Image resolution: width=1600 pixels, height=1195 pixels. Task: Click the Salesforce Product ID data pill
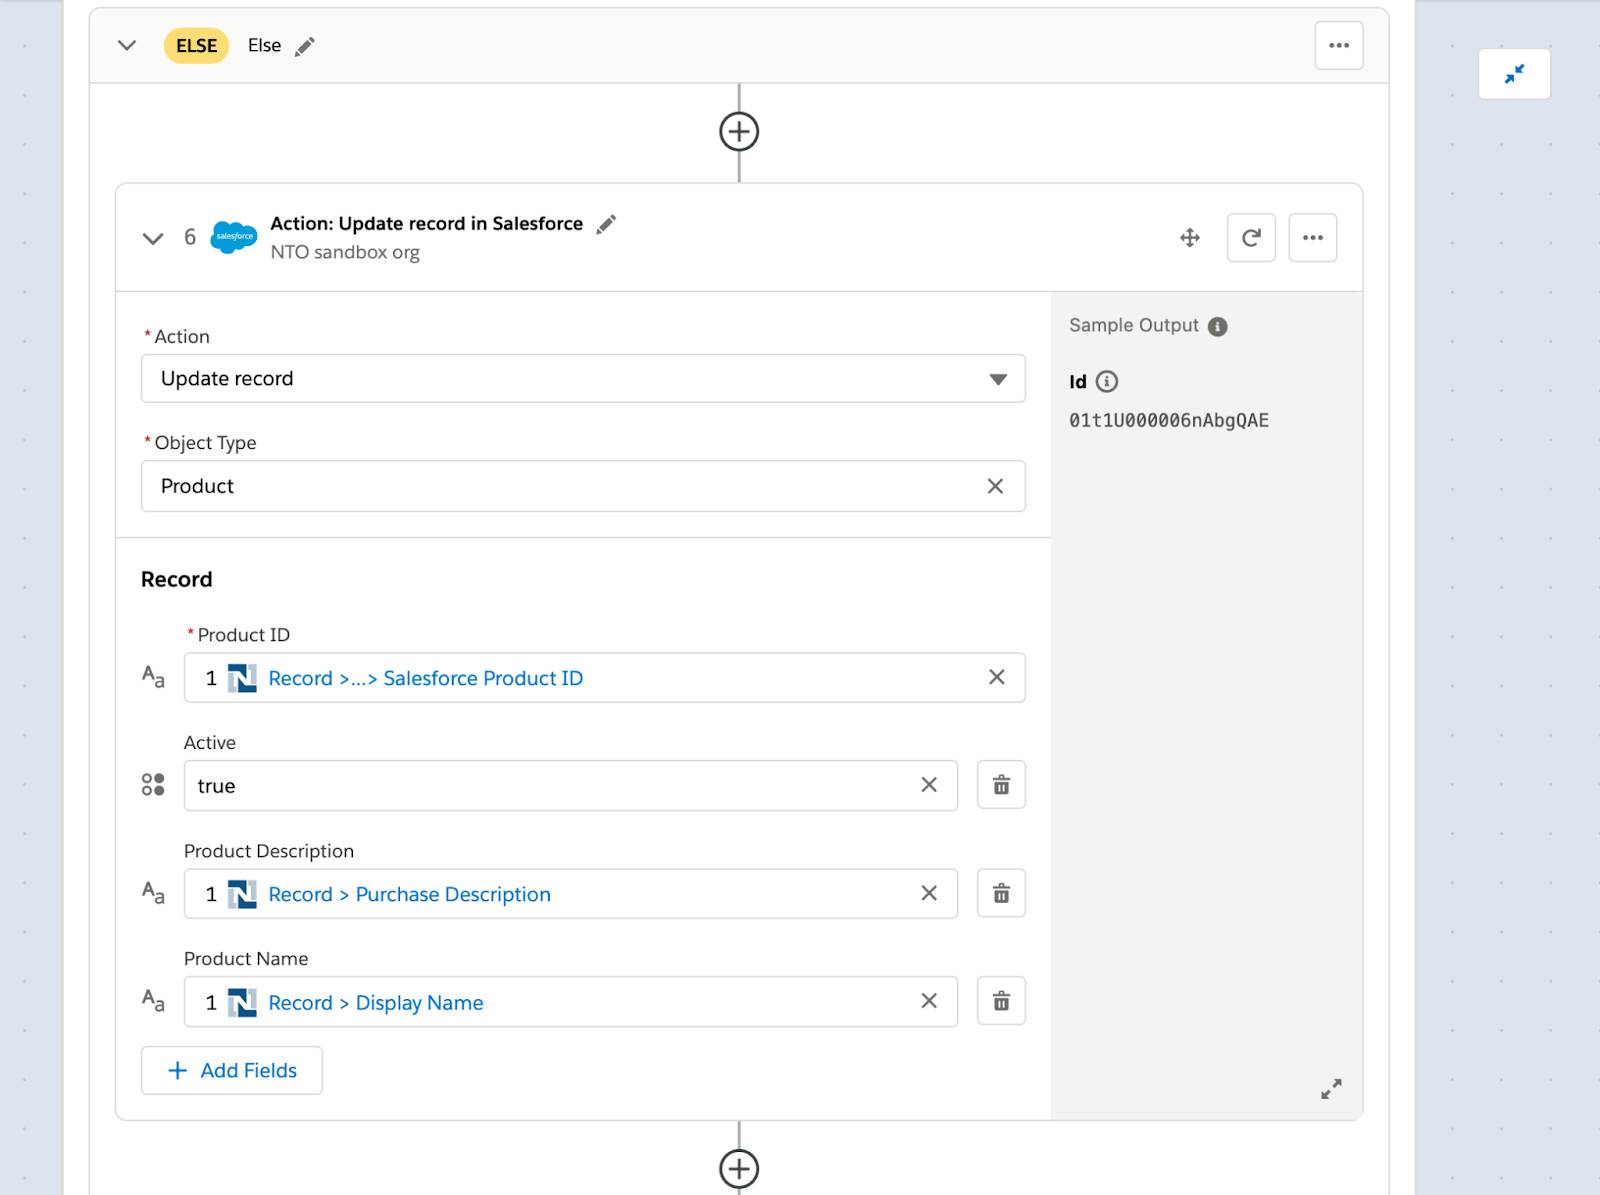coord(425,678)
